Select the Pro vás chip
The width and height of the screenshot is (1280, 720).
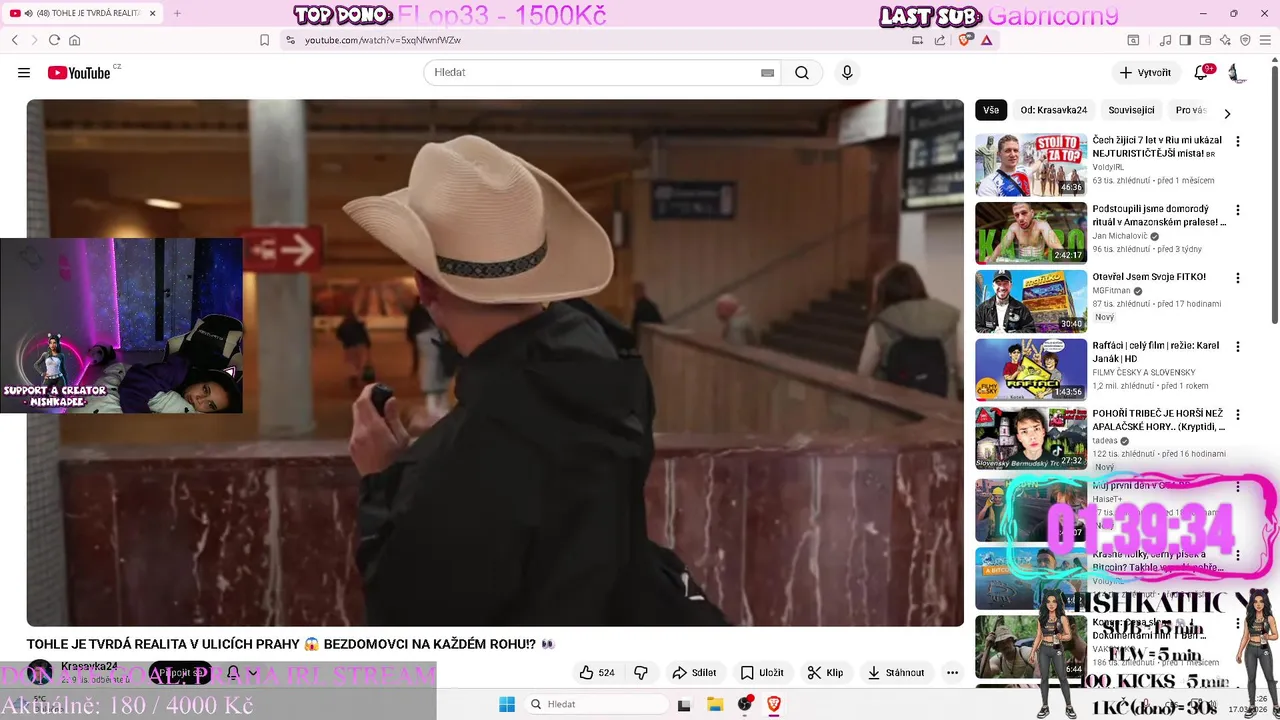[1190, 110]
